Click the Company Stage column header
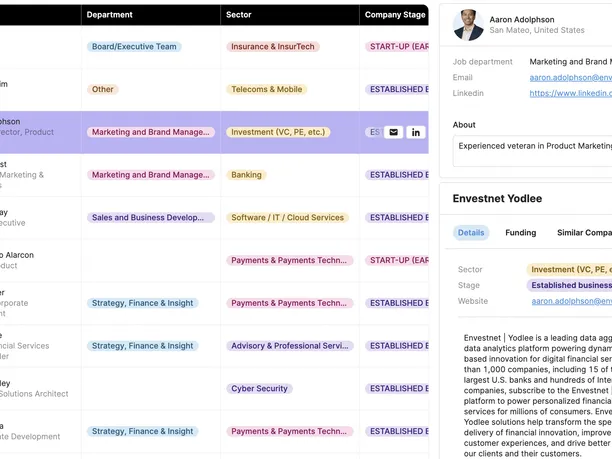The image size is (612, 459). 395,15
